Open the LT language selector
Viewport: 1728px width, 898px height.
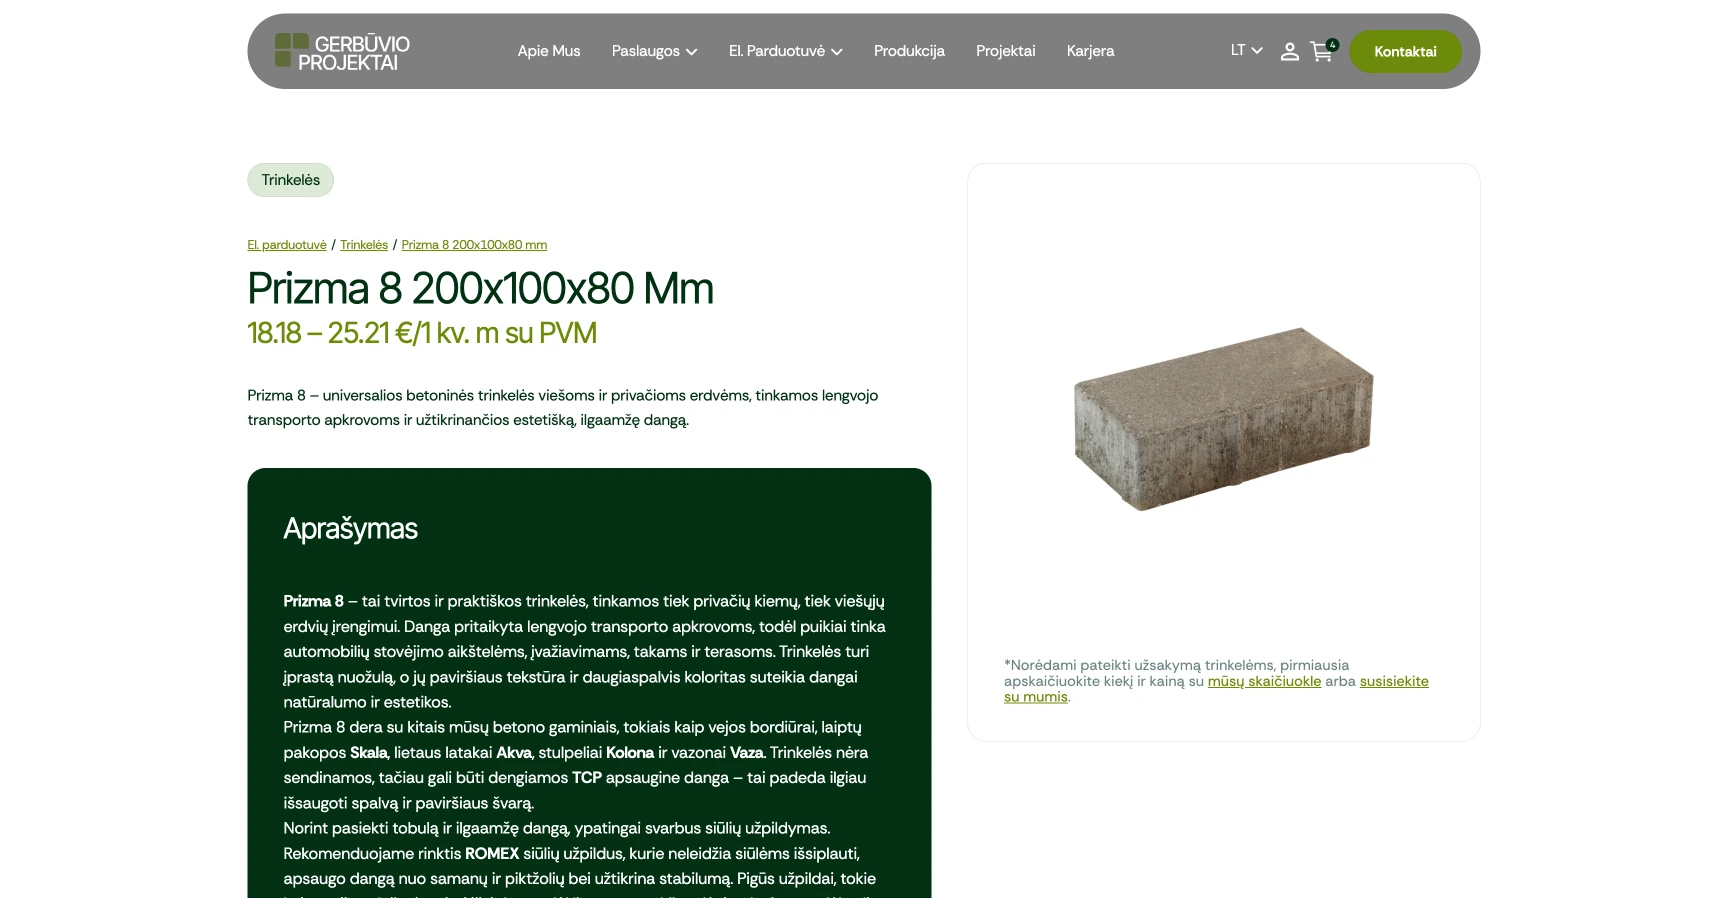(1246, 50)
